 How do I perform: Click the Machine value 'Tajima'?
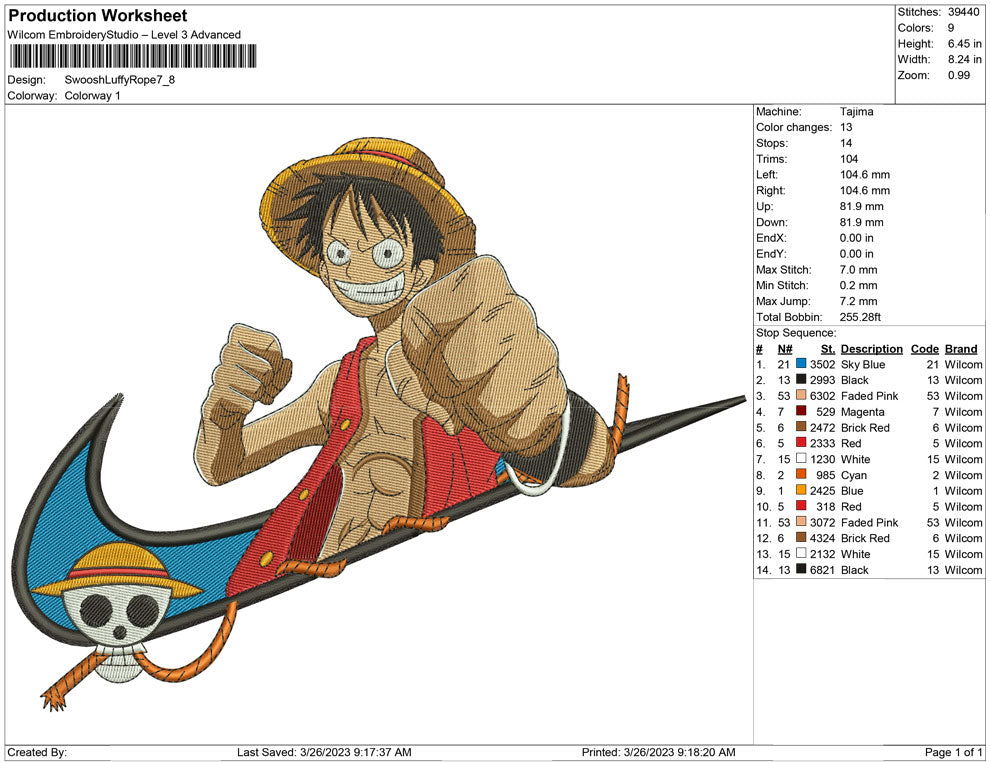(857, 112)
